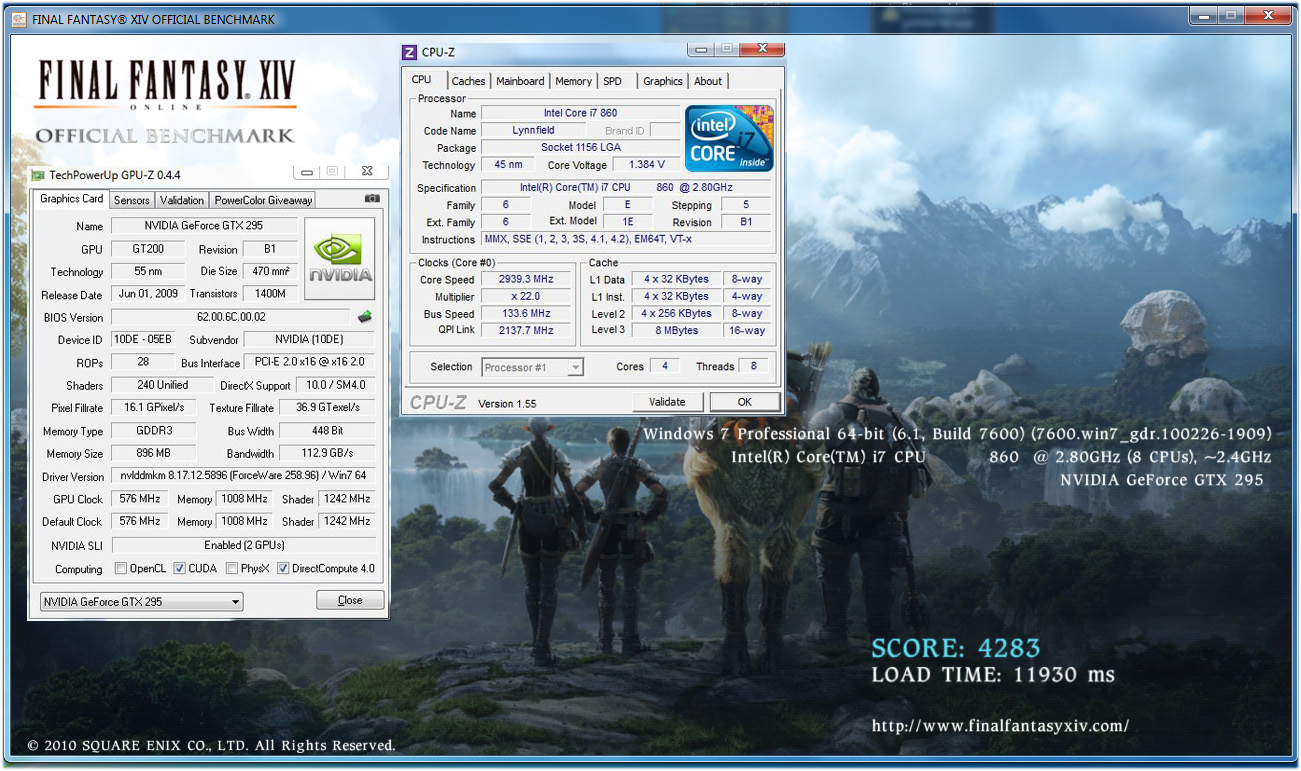Click the Bus Speed value 133.6 MHz
The image size is (1301, 771).
click(526, 314)
